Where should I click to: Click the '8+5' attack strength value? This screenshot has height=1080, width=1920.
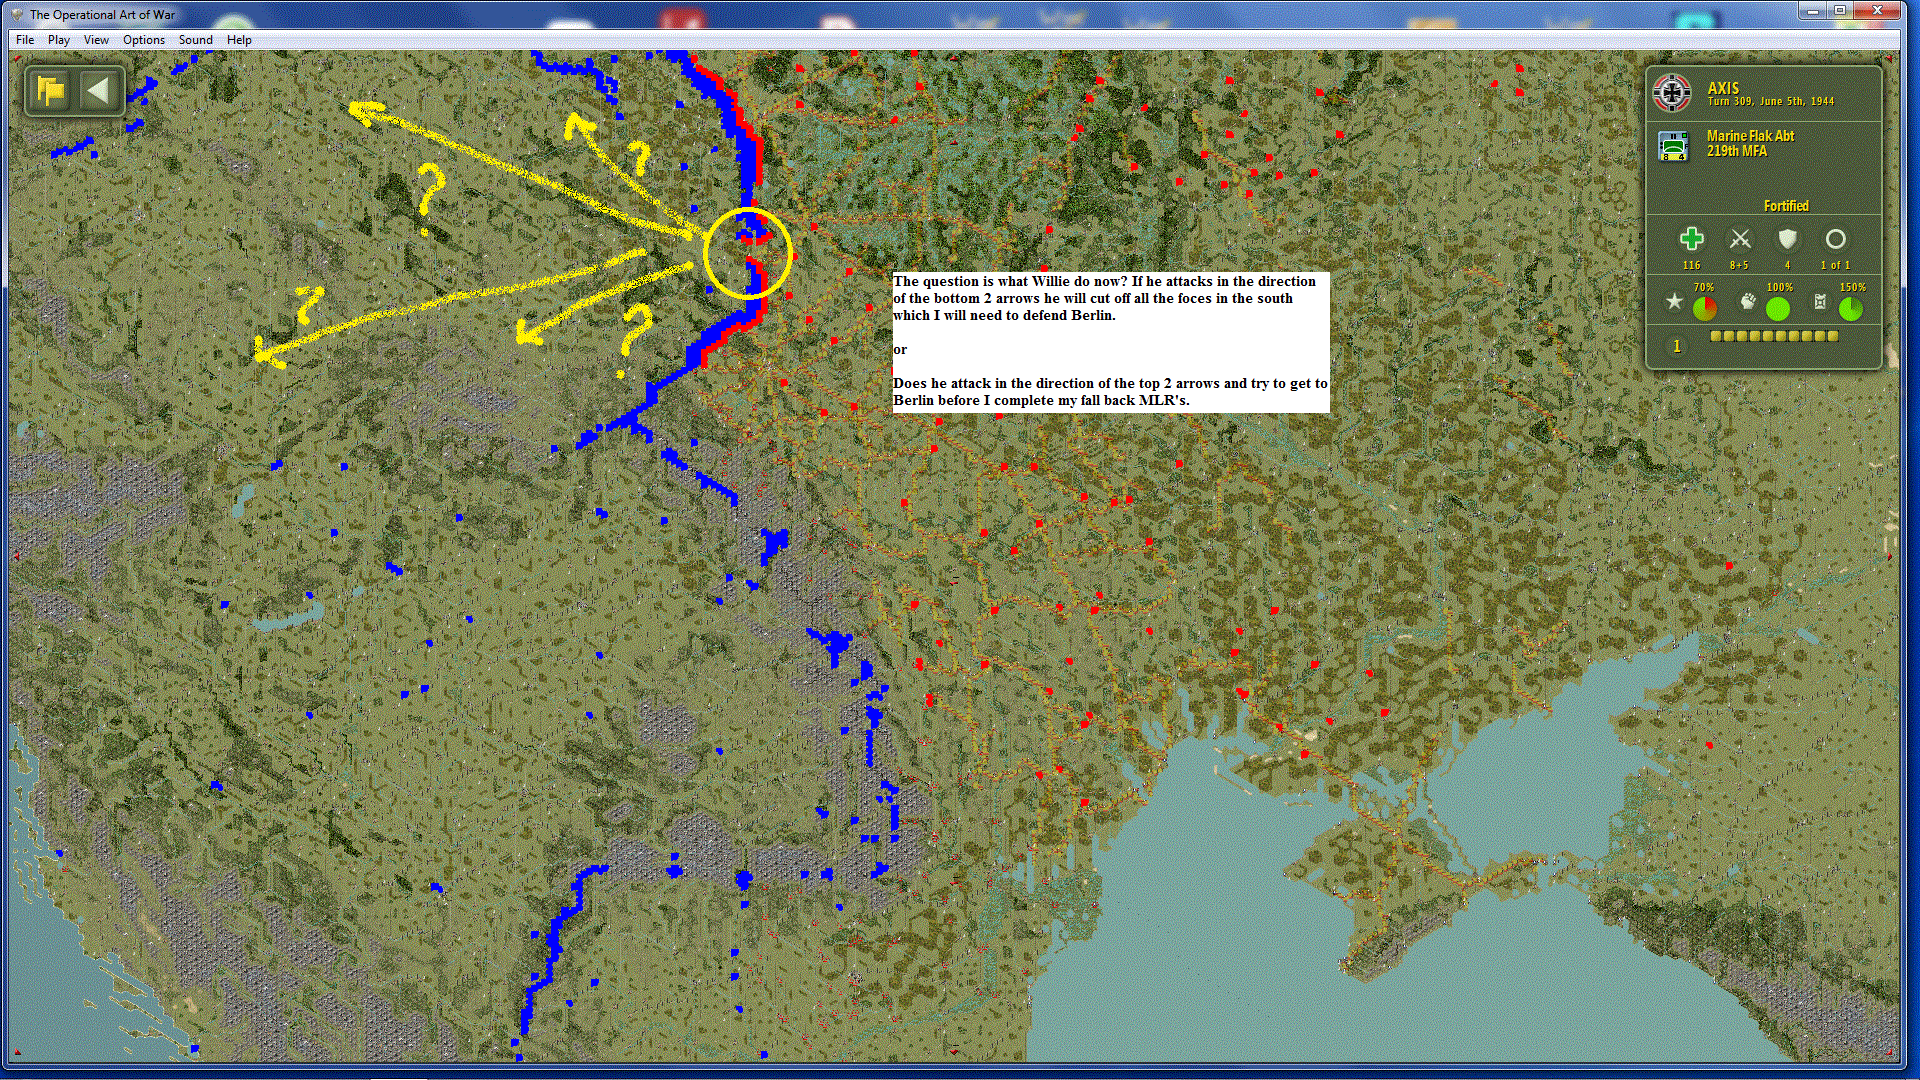point(1740,266)
